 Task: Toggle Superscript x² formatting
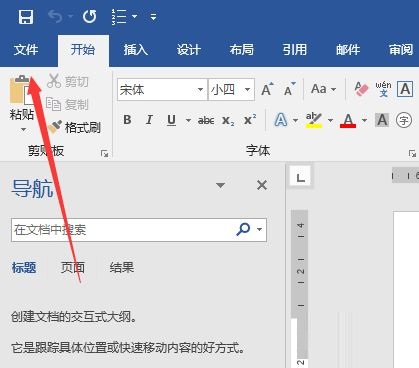pos(250,120)
